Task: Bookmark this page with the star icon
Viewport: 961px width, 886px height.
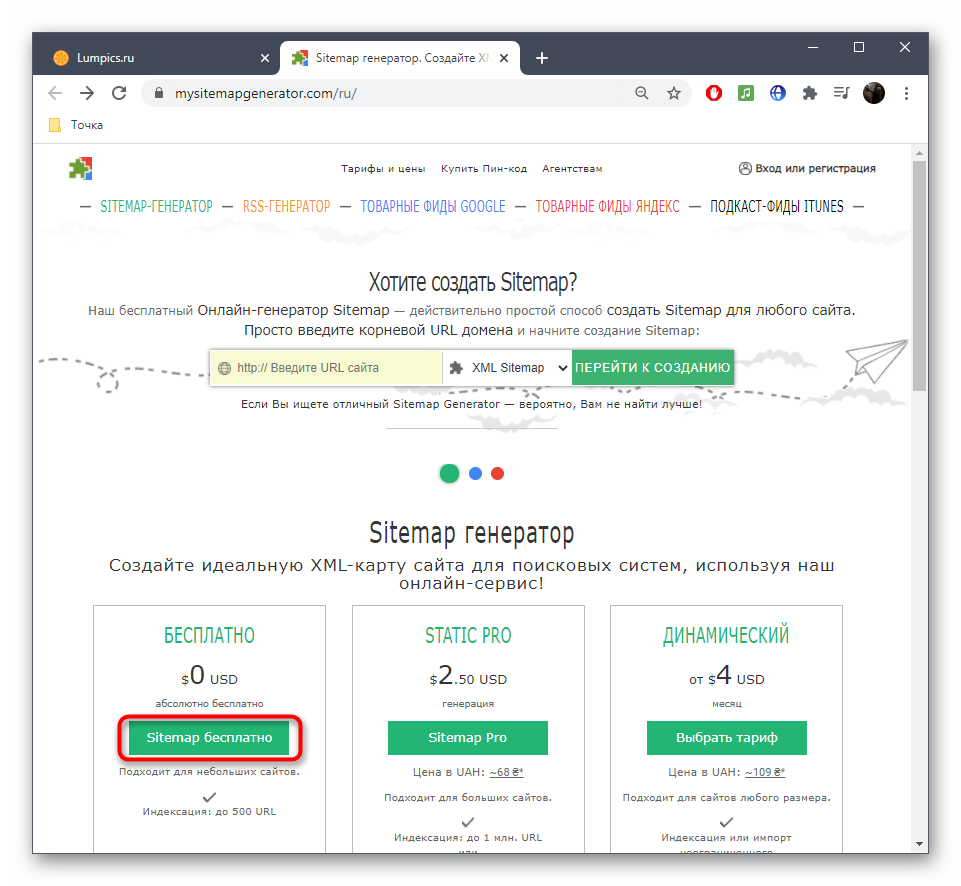Action: point(674,93)
